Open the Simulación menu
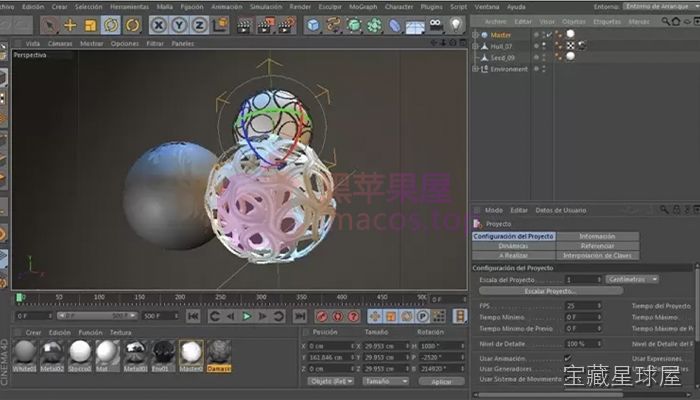700x400 pixels. (x=266, y=7)
